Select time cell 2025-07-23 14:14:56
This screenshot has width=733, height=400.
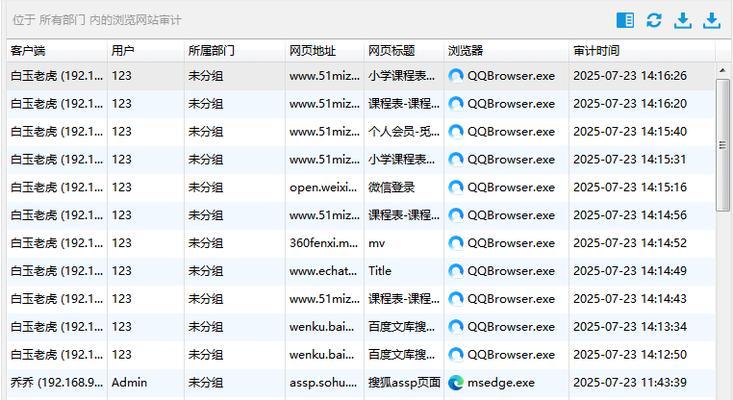[x=630, y=215]
